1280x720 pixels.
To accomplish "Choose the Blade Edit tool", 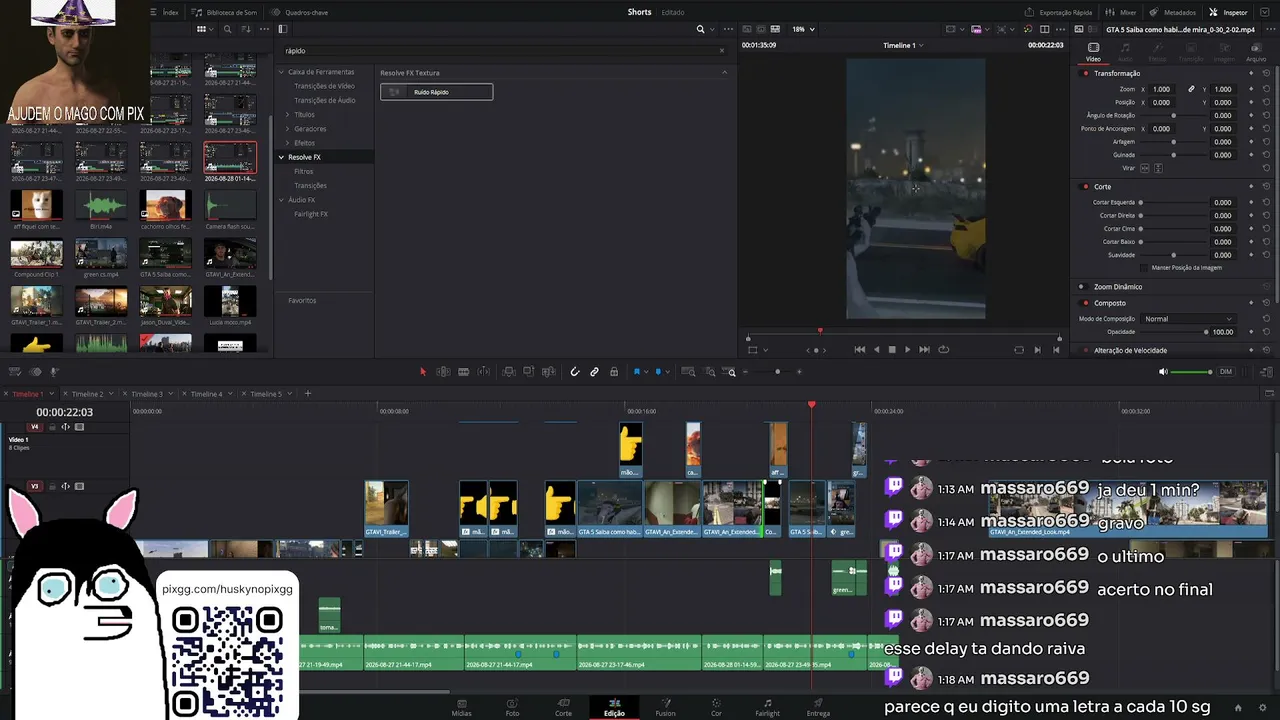I will coord(463,372).
